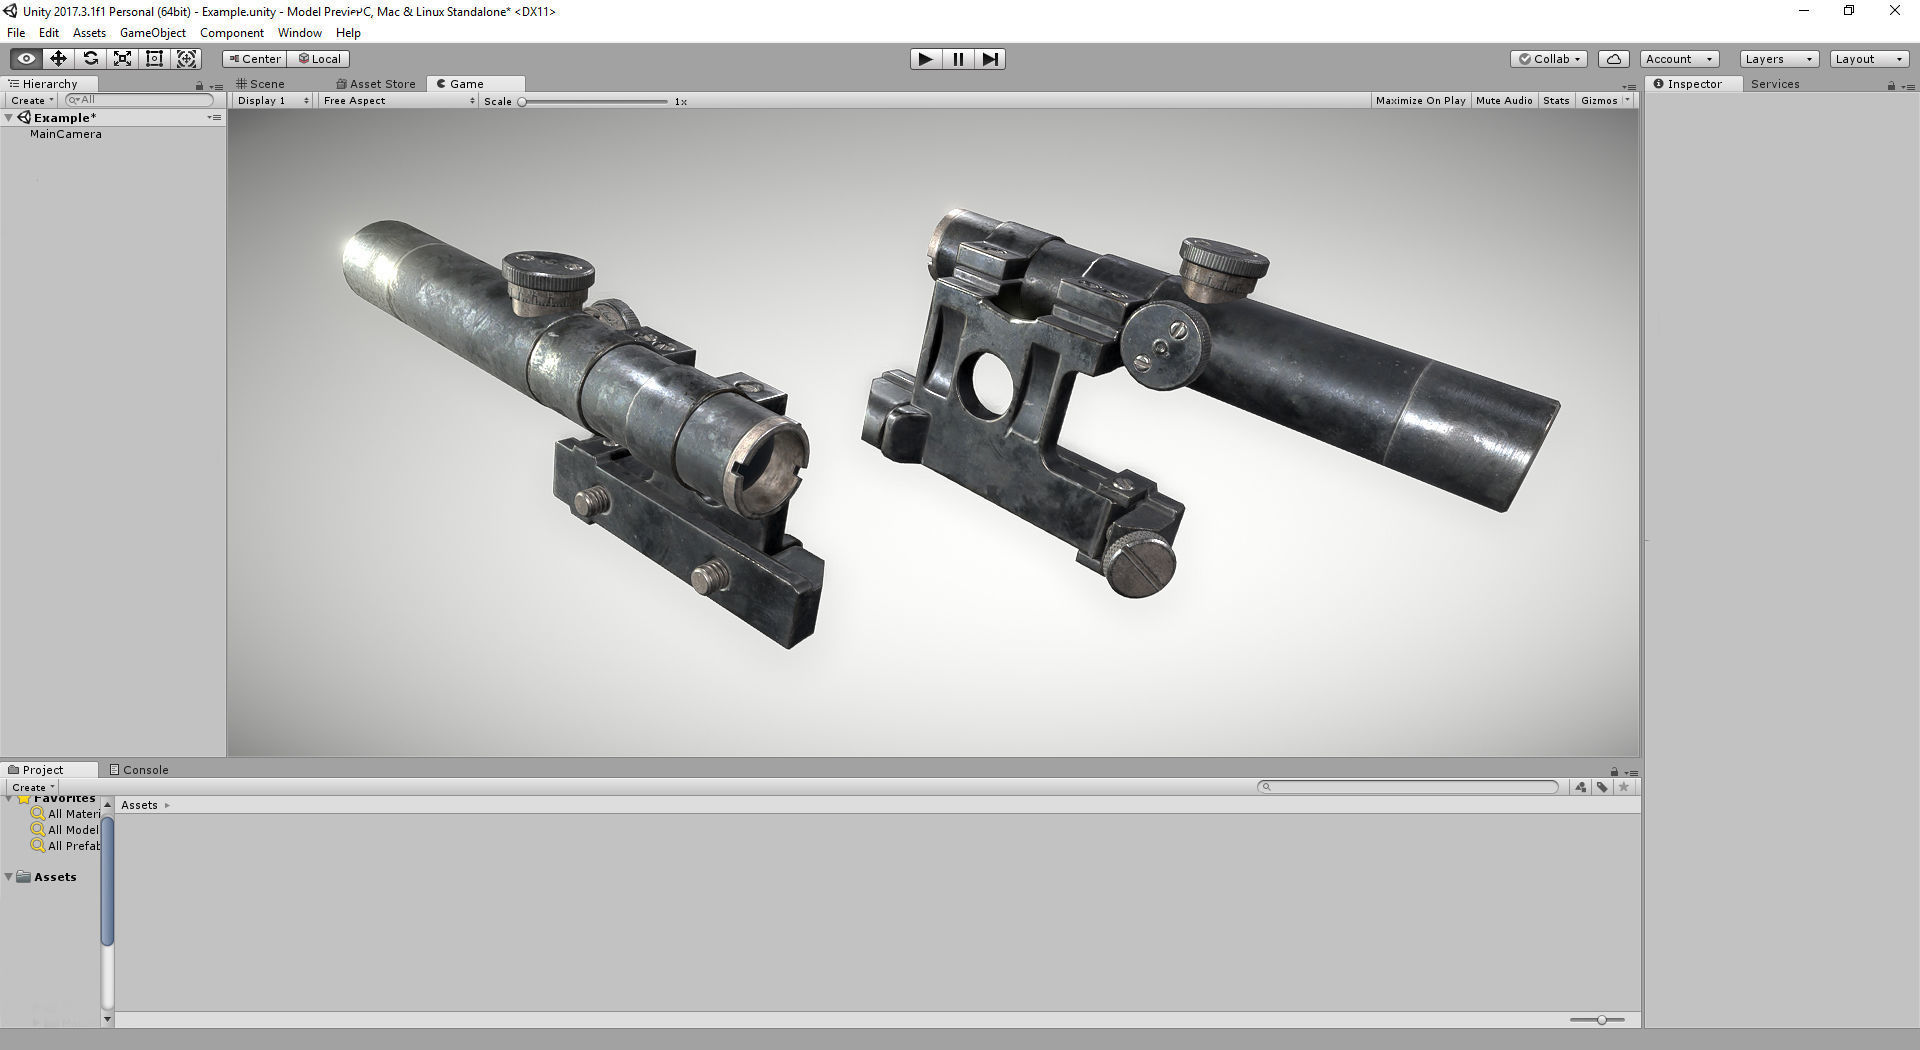
Task: Open the Collab dropdown
Action: click(x=1549, y=59)
